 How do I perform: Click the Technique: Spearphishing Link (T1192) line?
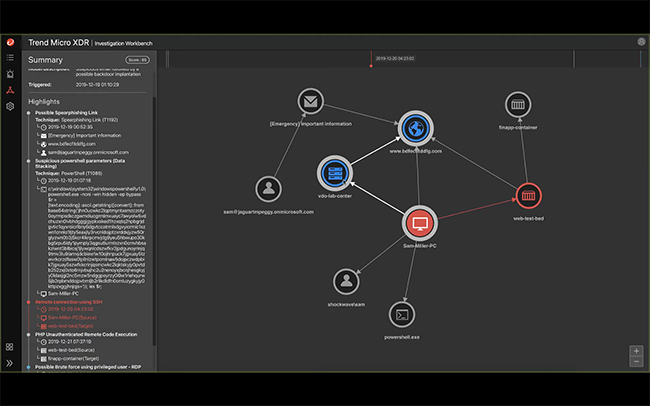point(77,120)
